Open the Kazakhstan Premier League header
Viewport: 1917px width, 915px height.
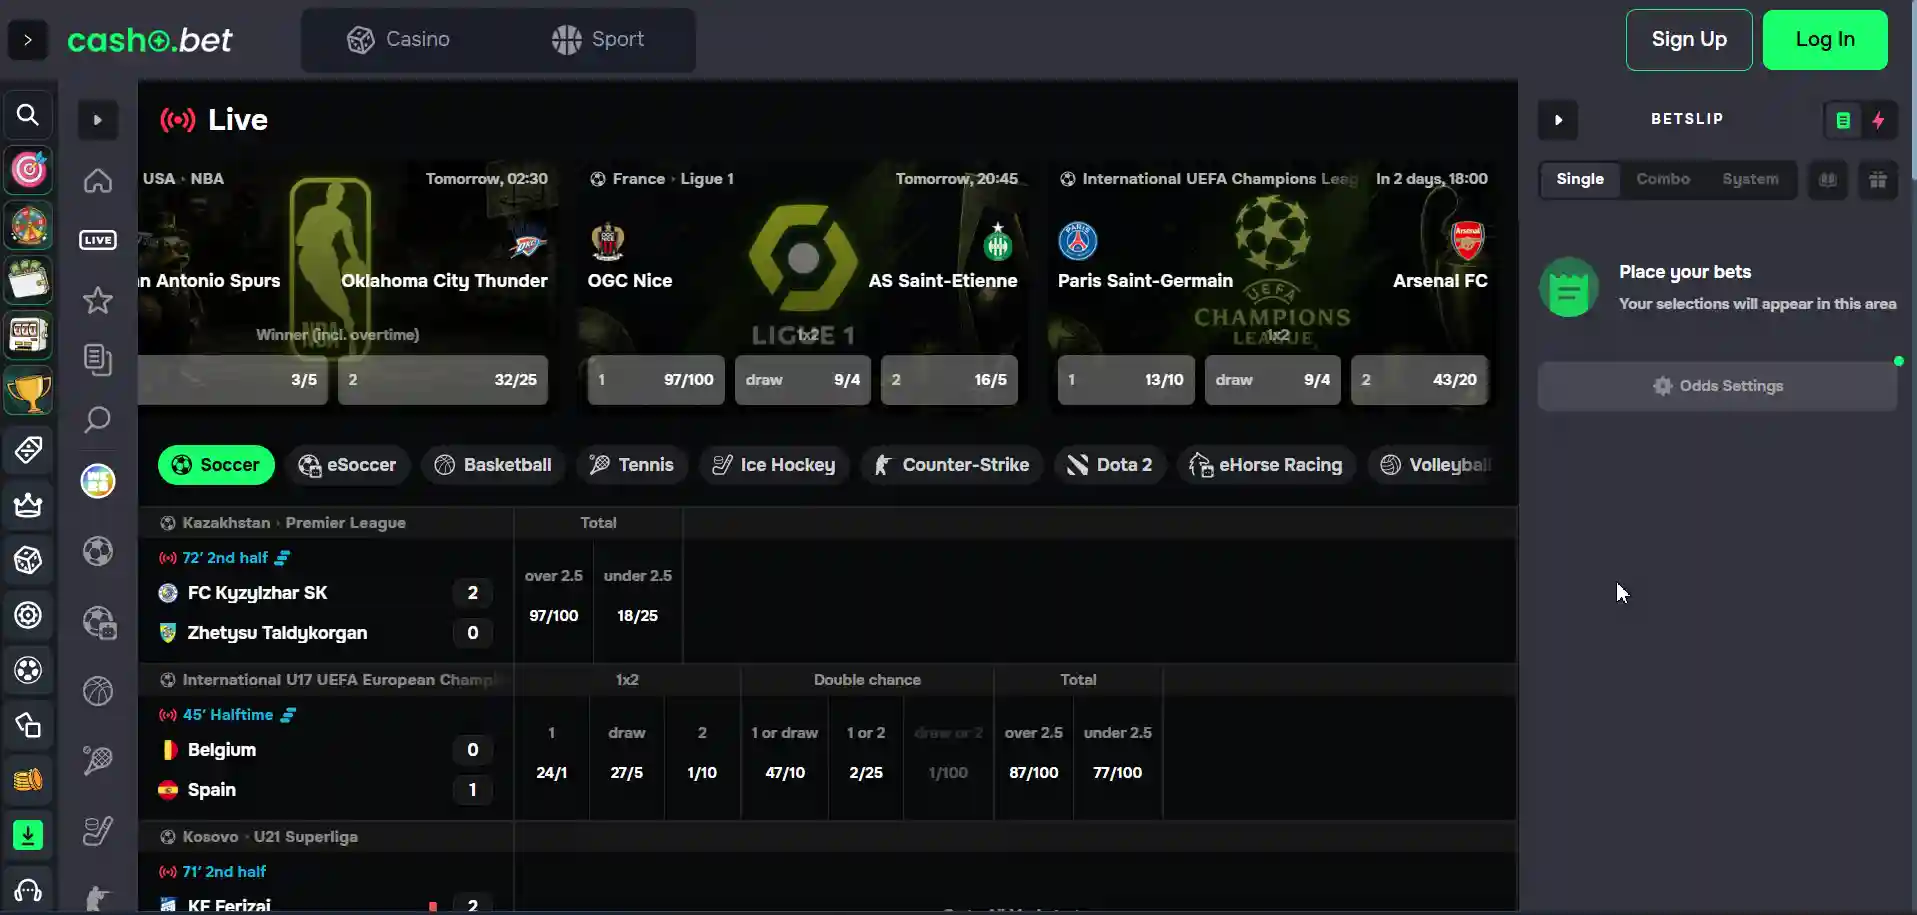click(294, 523)
